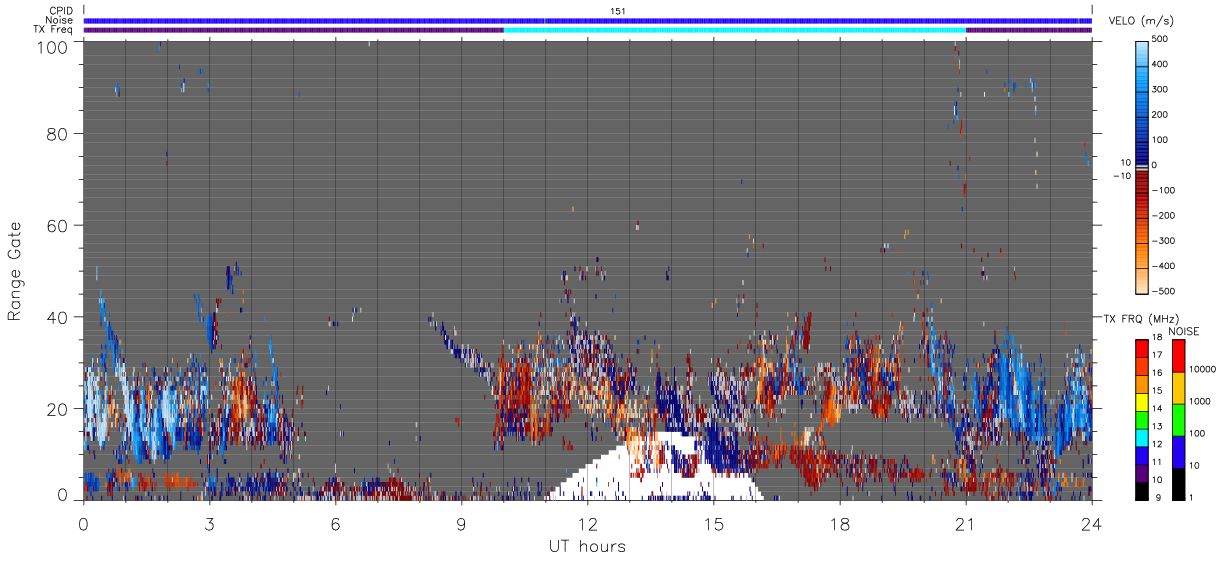Select the TX Freq row label
Screen dimensions: 1228x567
click(53, 29)
